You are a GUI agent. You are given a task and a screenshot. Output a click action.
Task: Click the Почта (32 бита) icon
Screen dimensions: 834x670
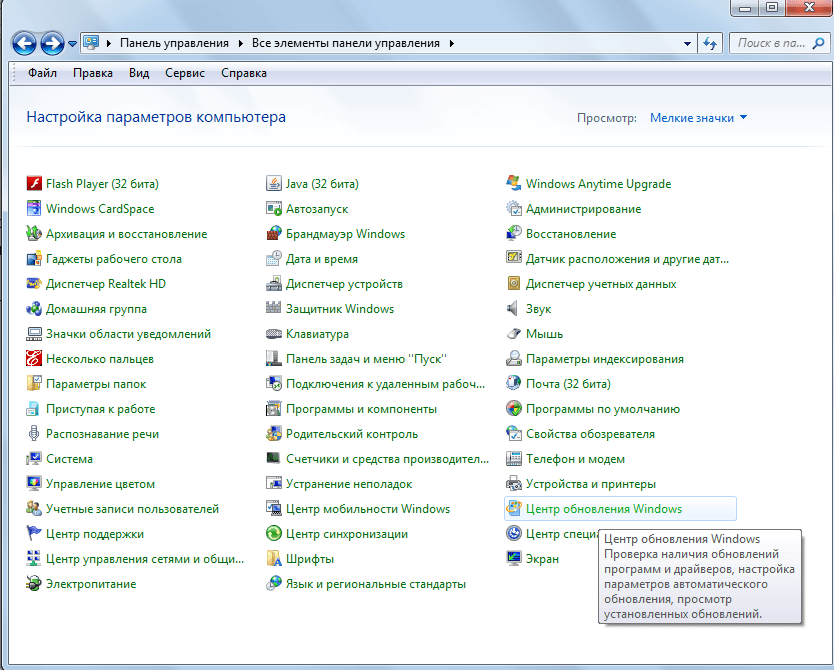pos(513,383)
